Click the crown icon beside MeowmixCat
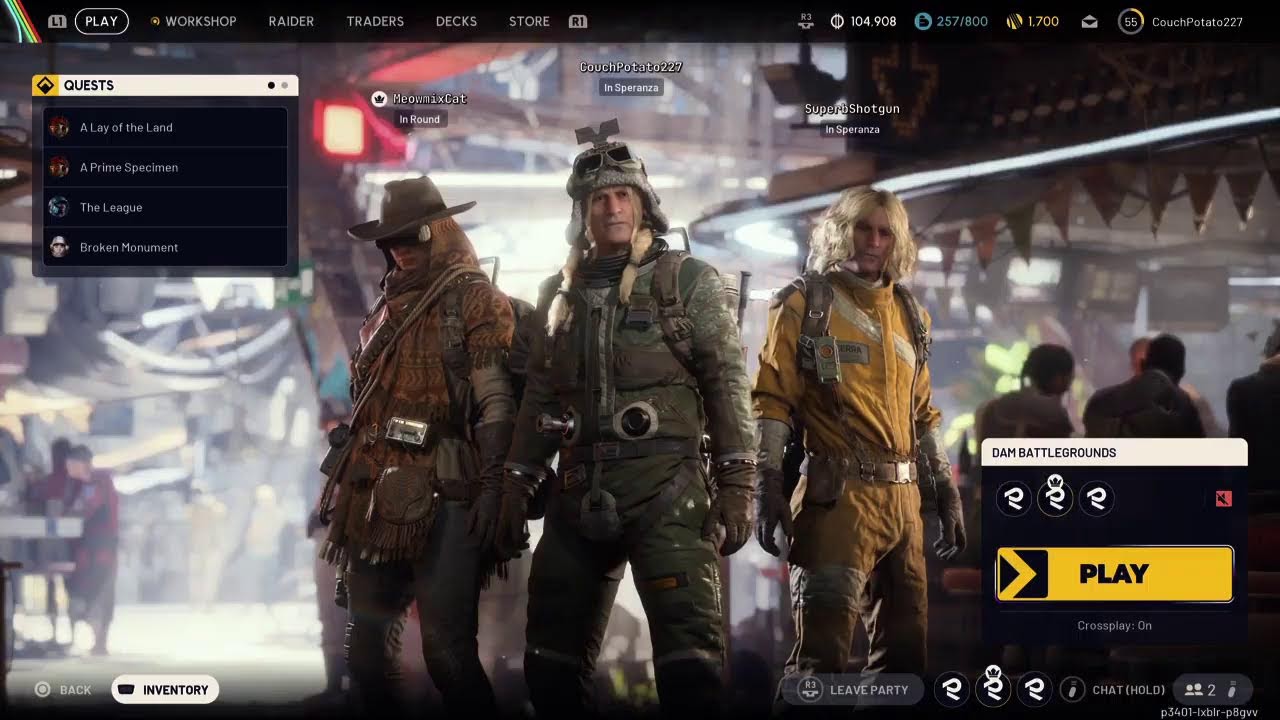Image resolution: width=1280 pixels, height=720 pixels. click(x=379, y=98)
